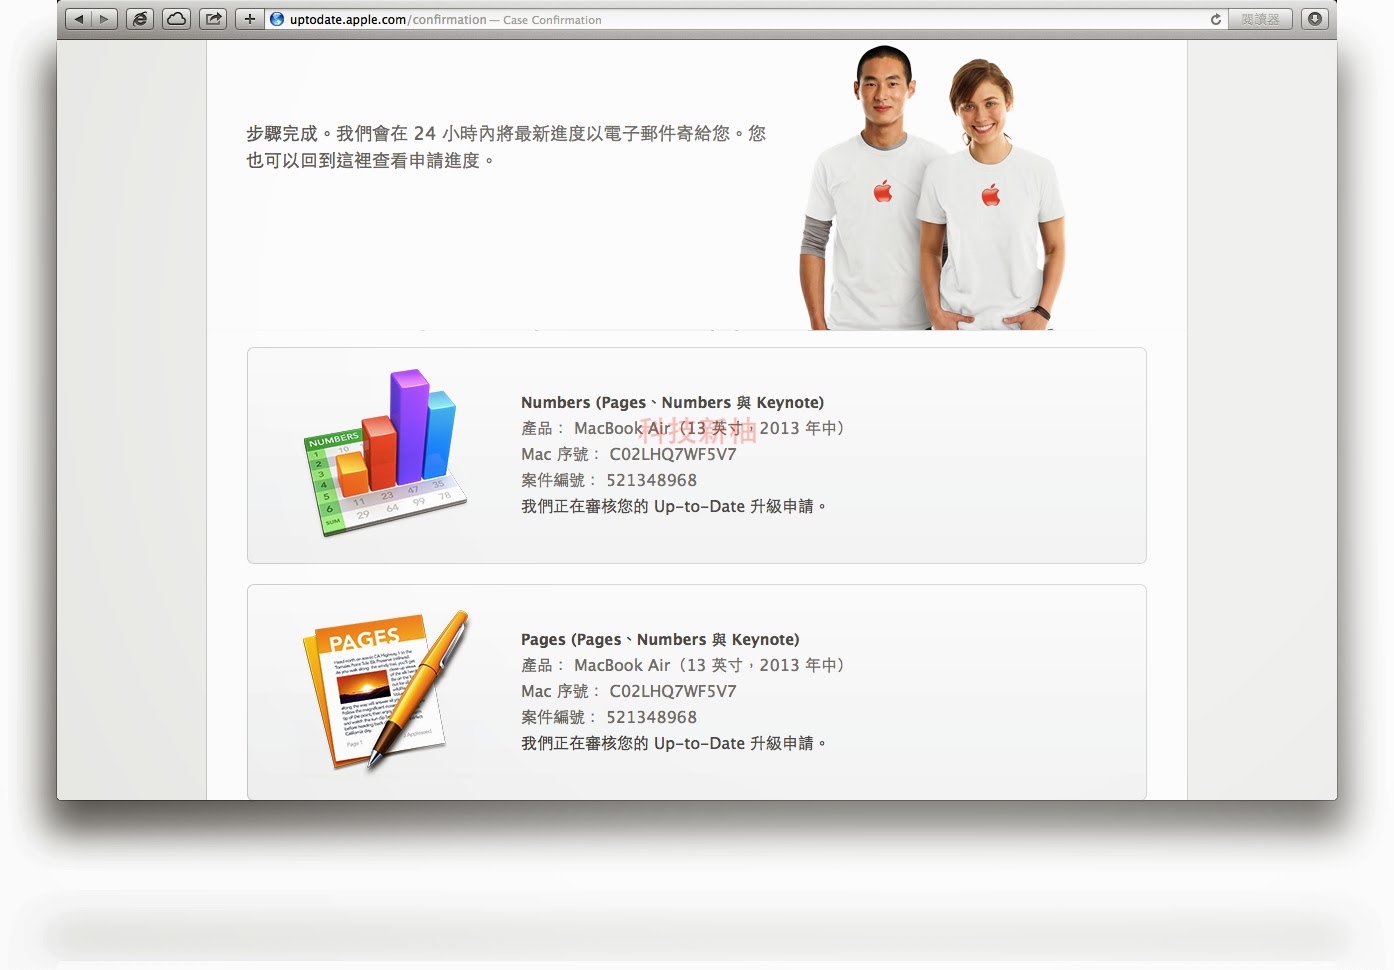
Task: Open the Downloads toolbar icon
Action: click(1315, 19)
